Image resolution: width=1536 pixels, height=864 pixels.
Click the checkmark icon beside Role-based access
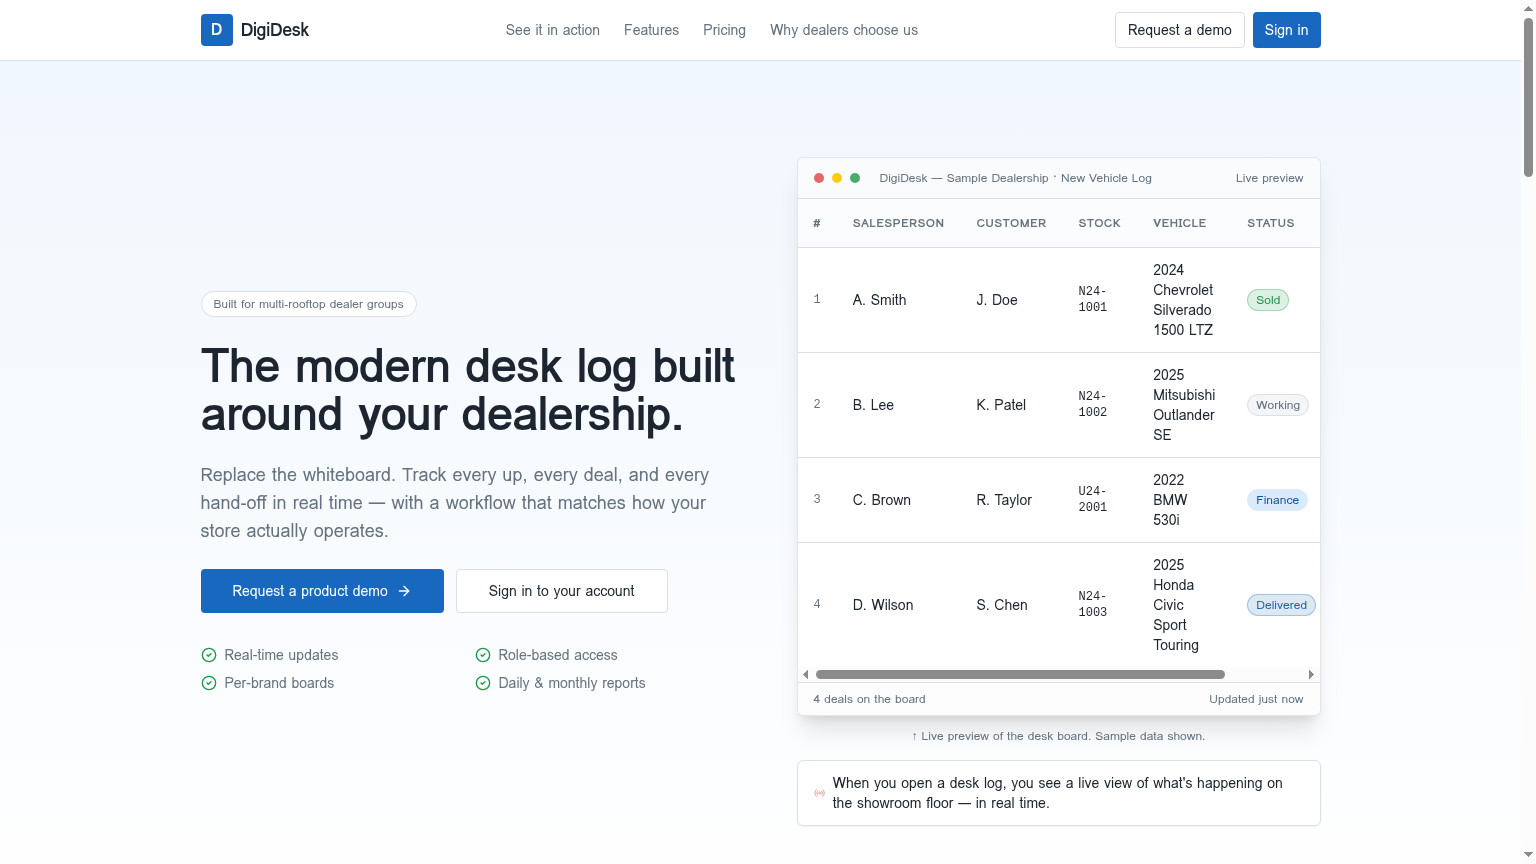[x=483, y=655]
